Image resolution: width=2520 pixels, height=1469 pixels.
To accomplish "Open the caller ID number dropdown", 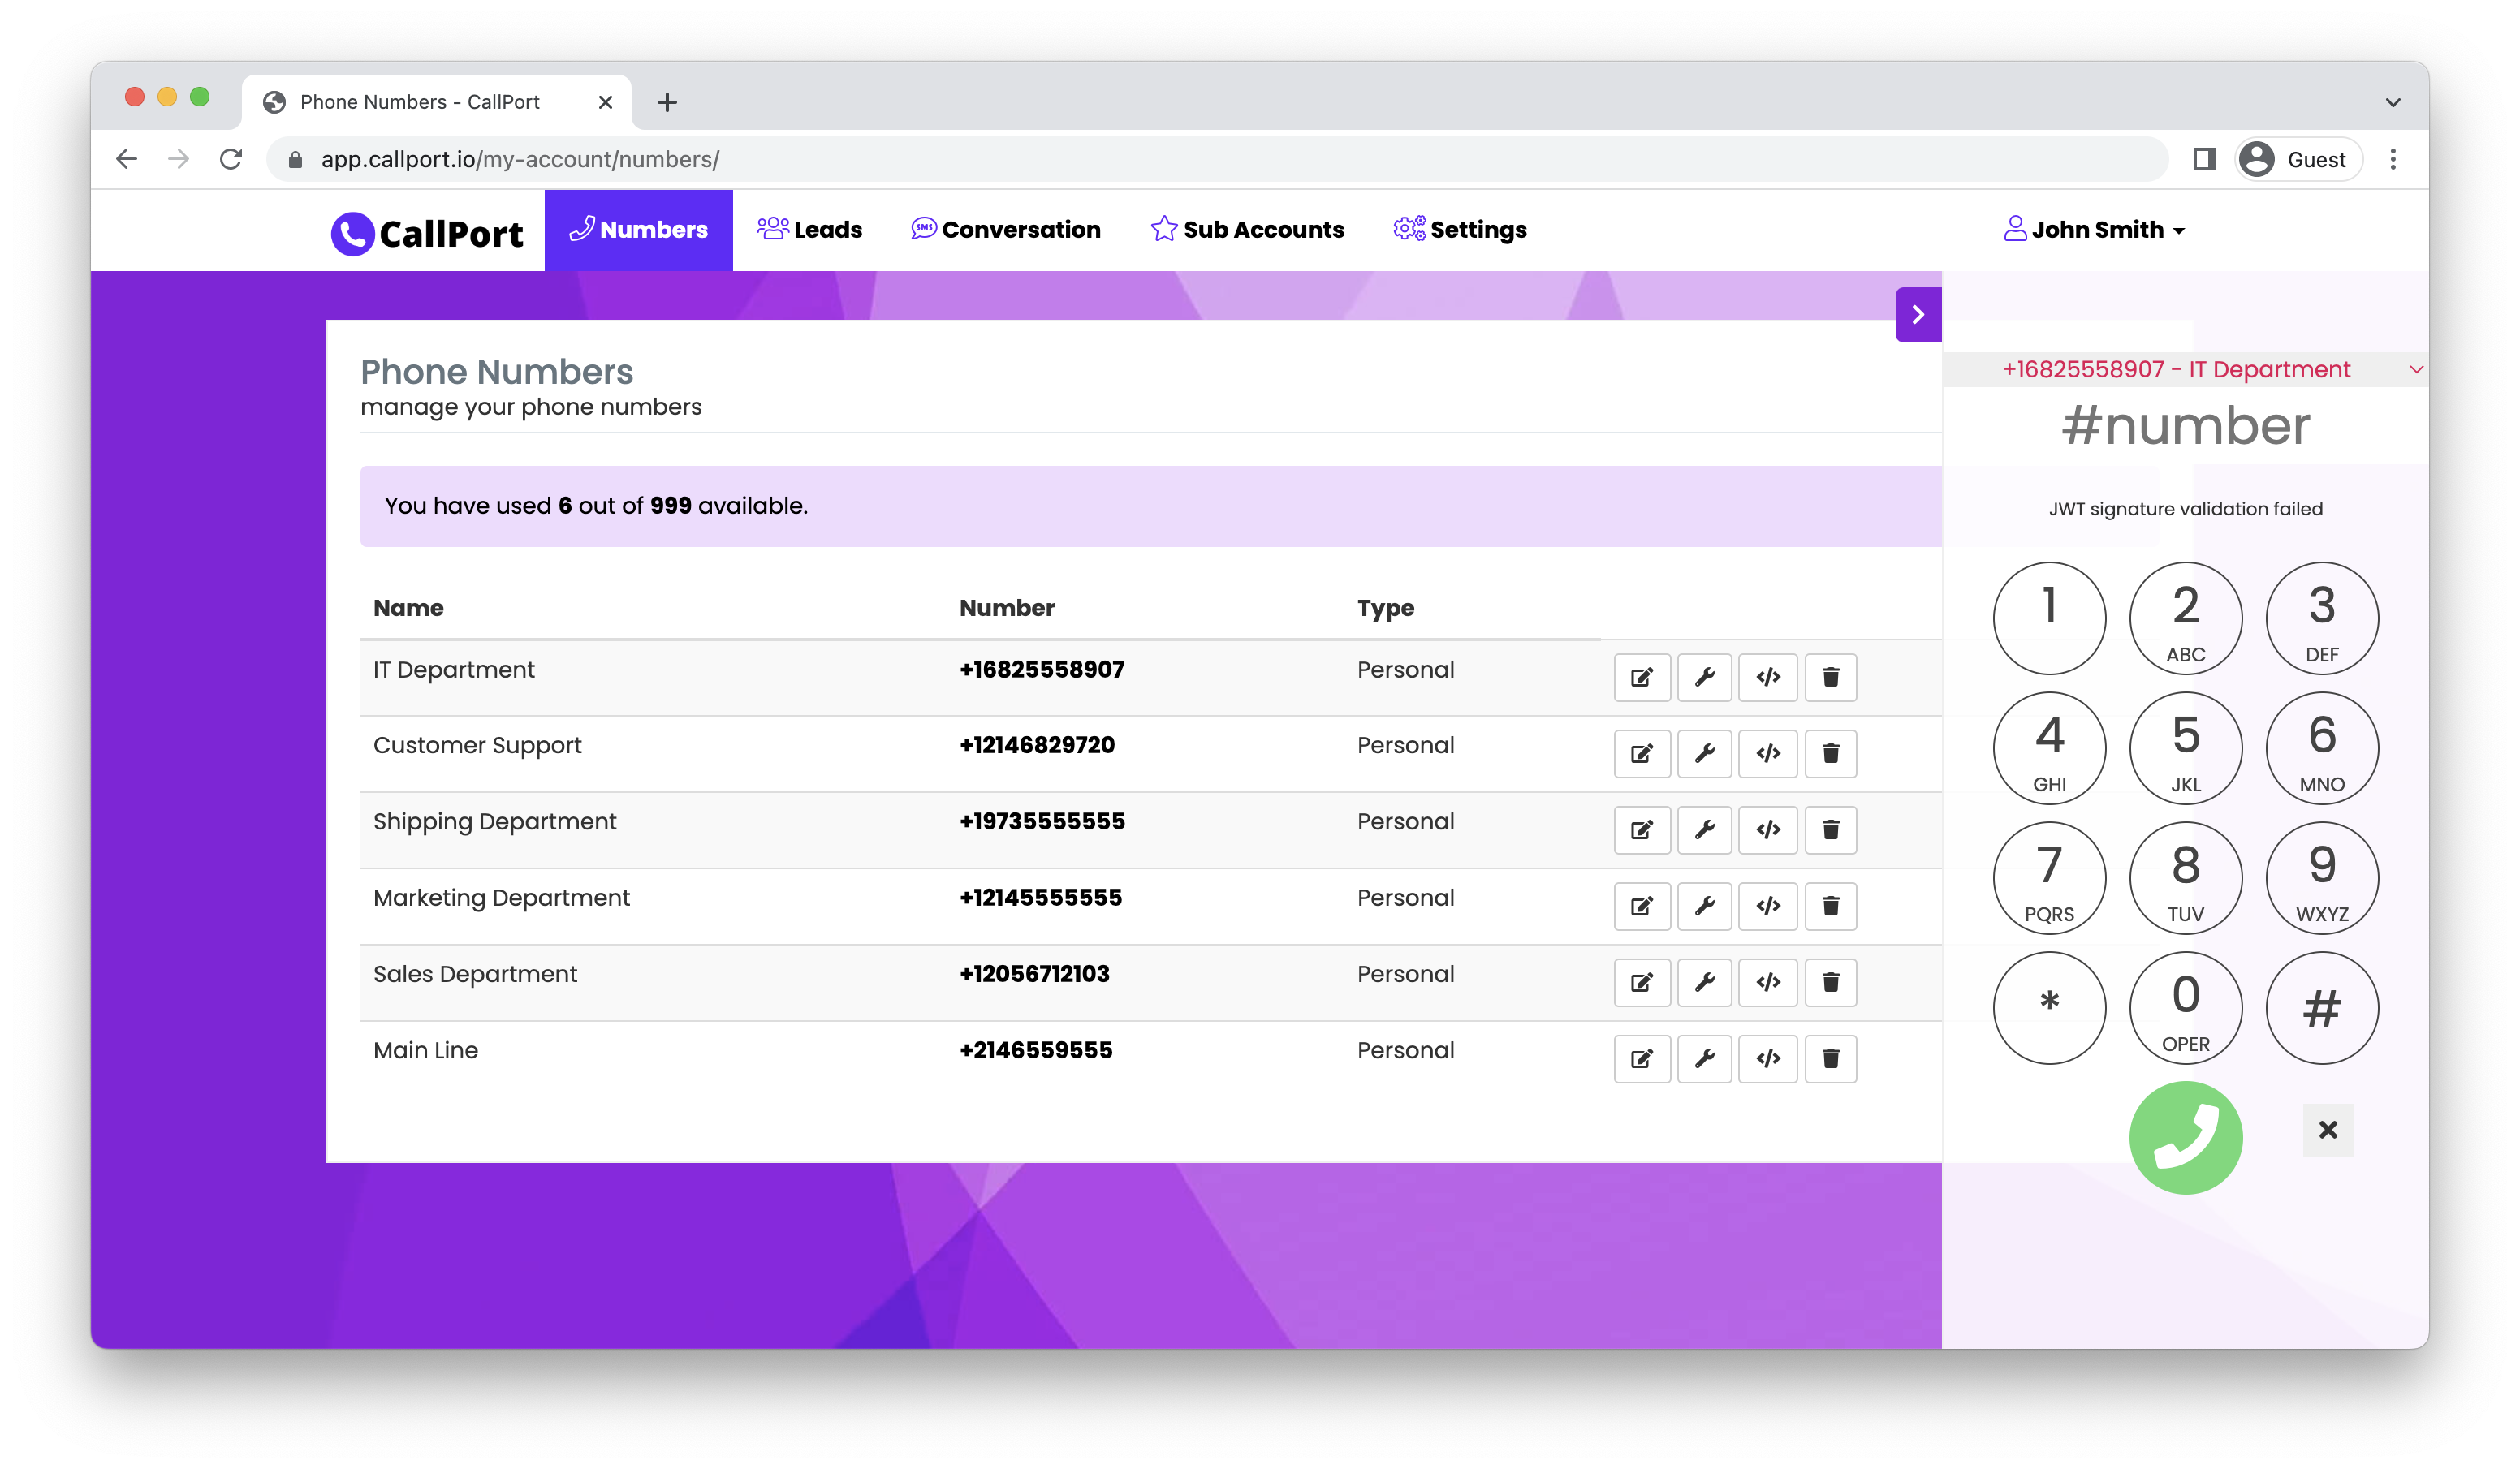I will pyautogui.click(x=2184, y=370).
